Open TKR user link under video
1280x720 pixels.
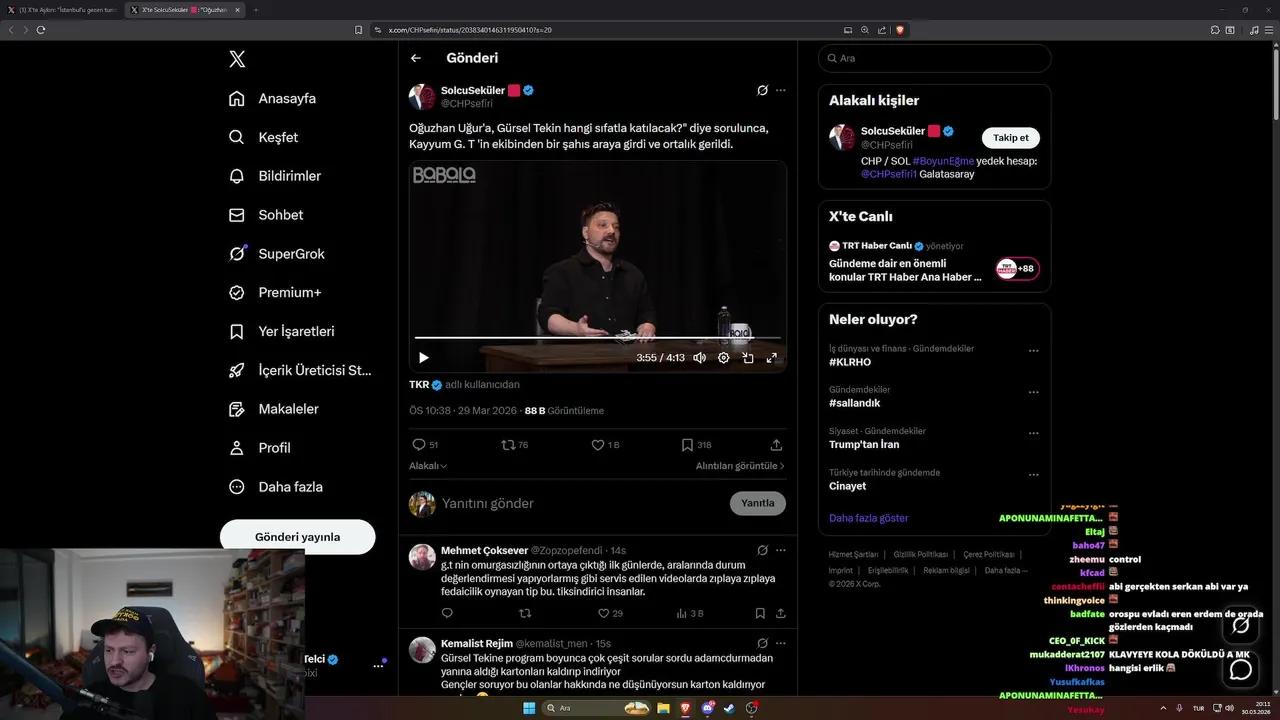[x=419, y=384]
